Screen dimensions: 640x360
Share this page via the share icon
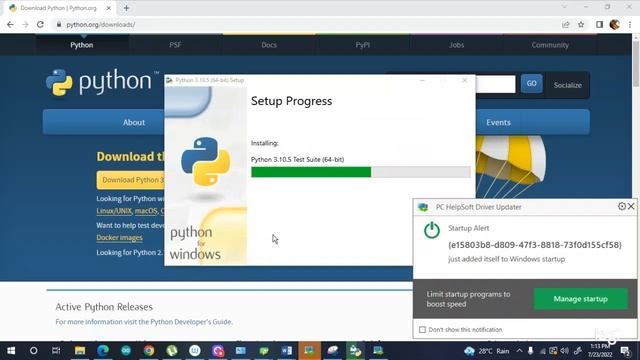click(566, 24)
